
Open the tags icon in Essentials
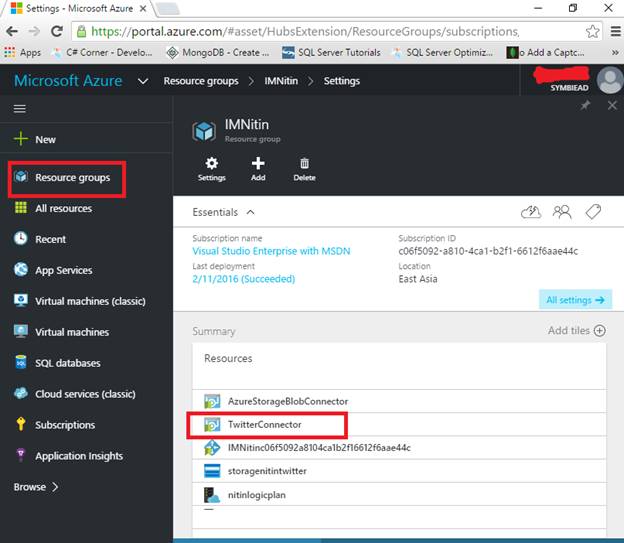[x=593, y=212]
